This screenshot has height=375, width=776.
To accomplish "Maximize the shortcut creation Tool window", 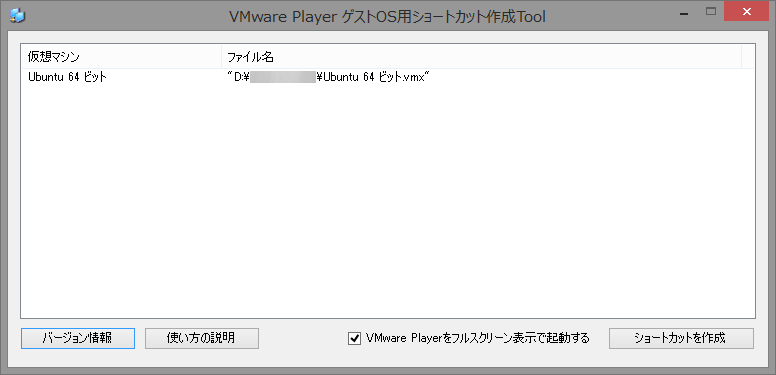I will pyautogui.click(x=711, y=12).
